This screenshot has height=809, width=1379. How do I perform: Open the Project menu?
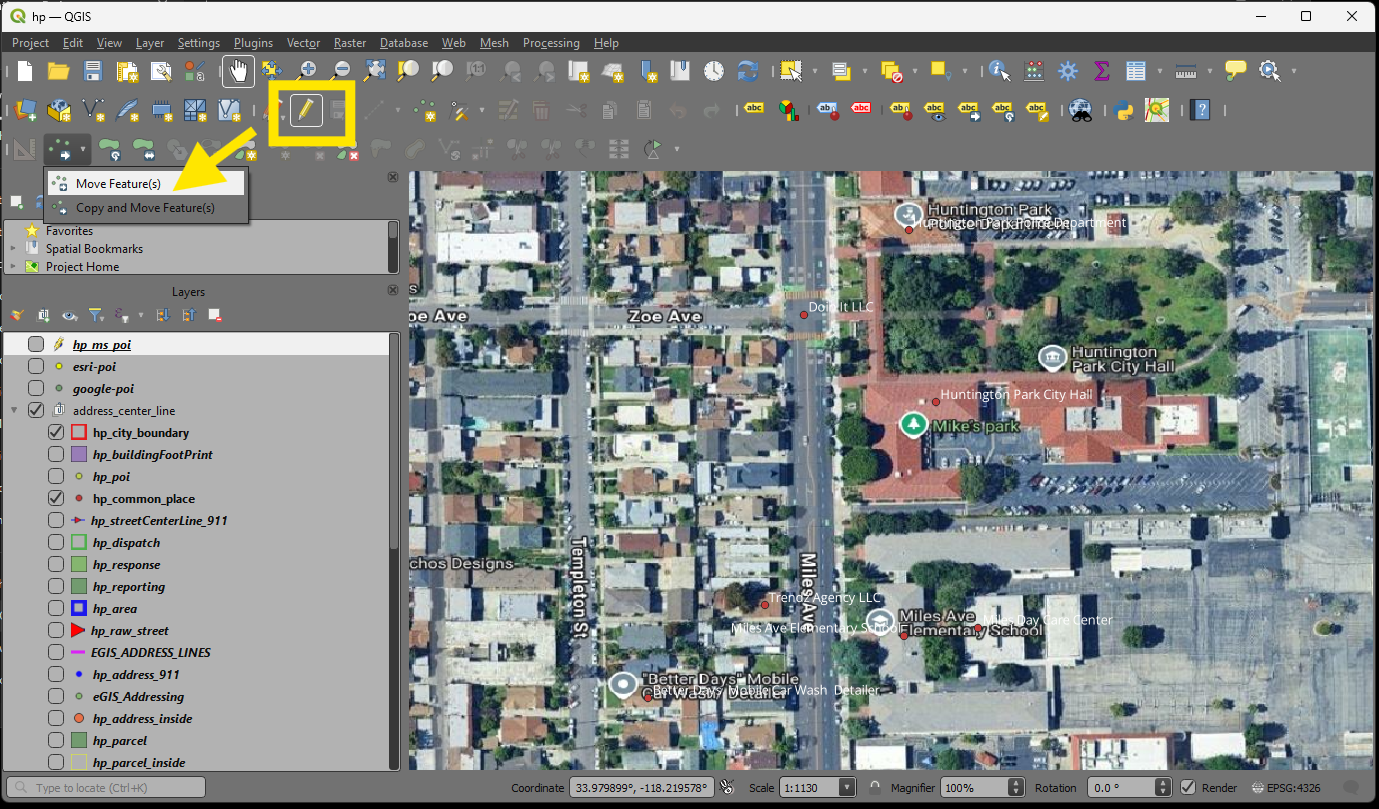pyautogui.click(x=30, y=43)
